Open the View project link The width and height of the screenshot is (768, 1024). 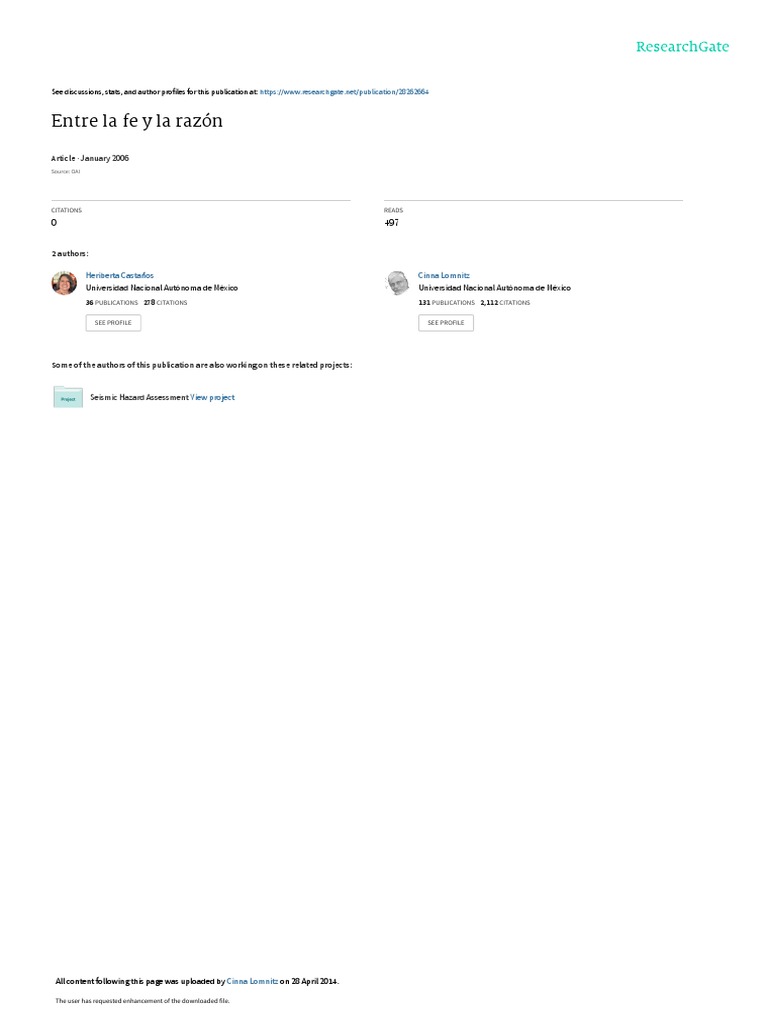click(212, 397)
